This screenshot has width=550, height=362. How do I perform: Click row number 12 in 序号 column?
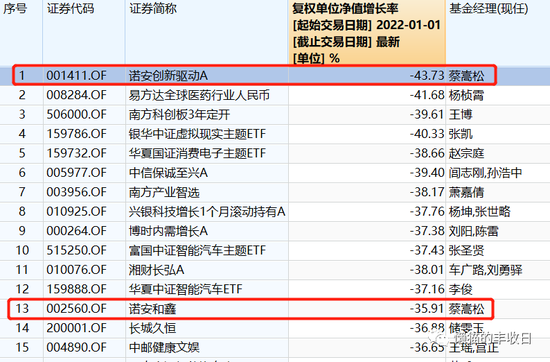[x=22, y=289]
